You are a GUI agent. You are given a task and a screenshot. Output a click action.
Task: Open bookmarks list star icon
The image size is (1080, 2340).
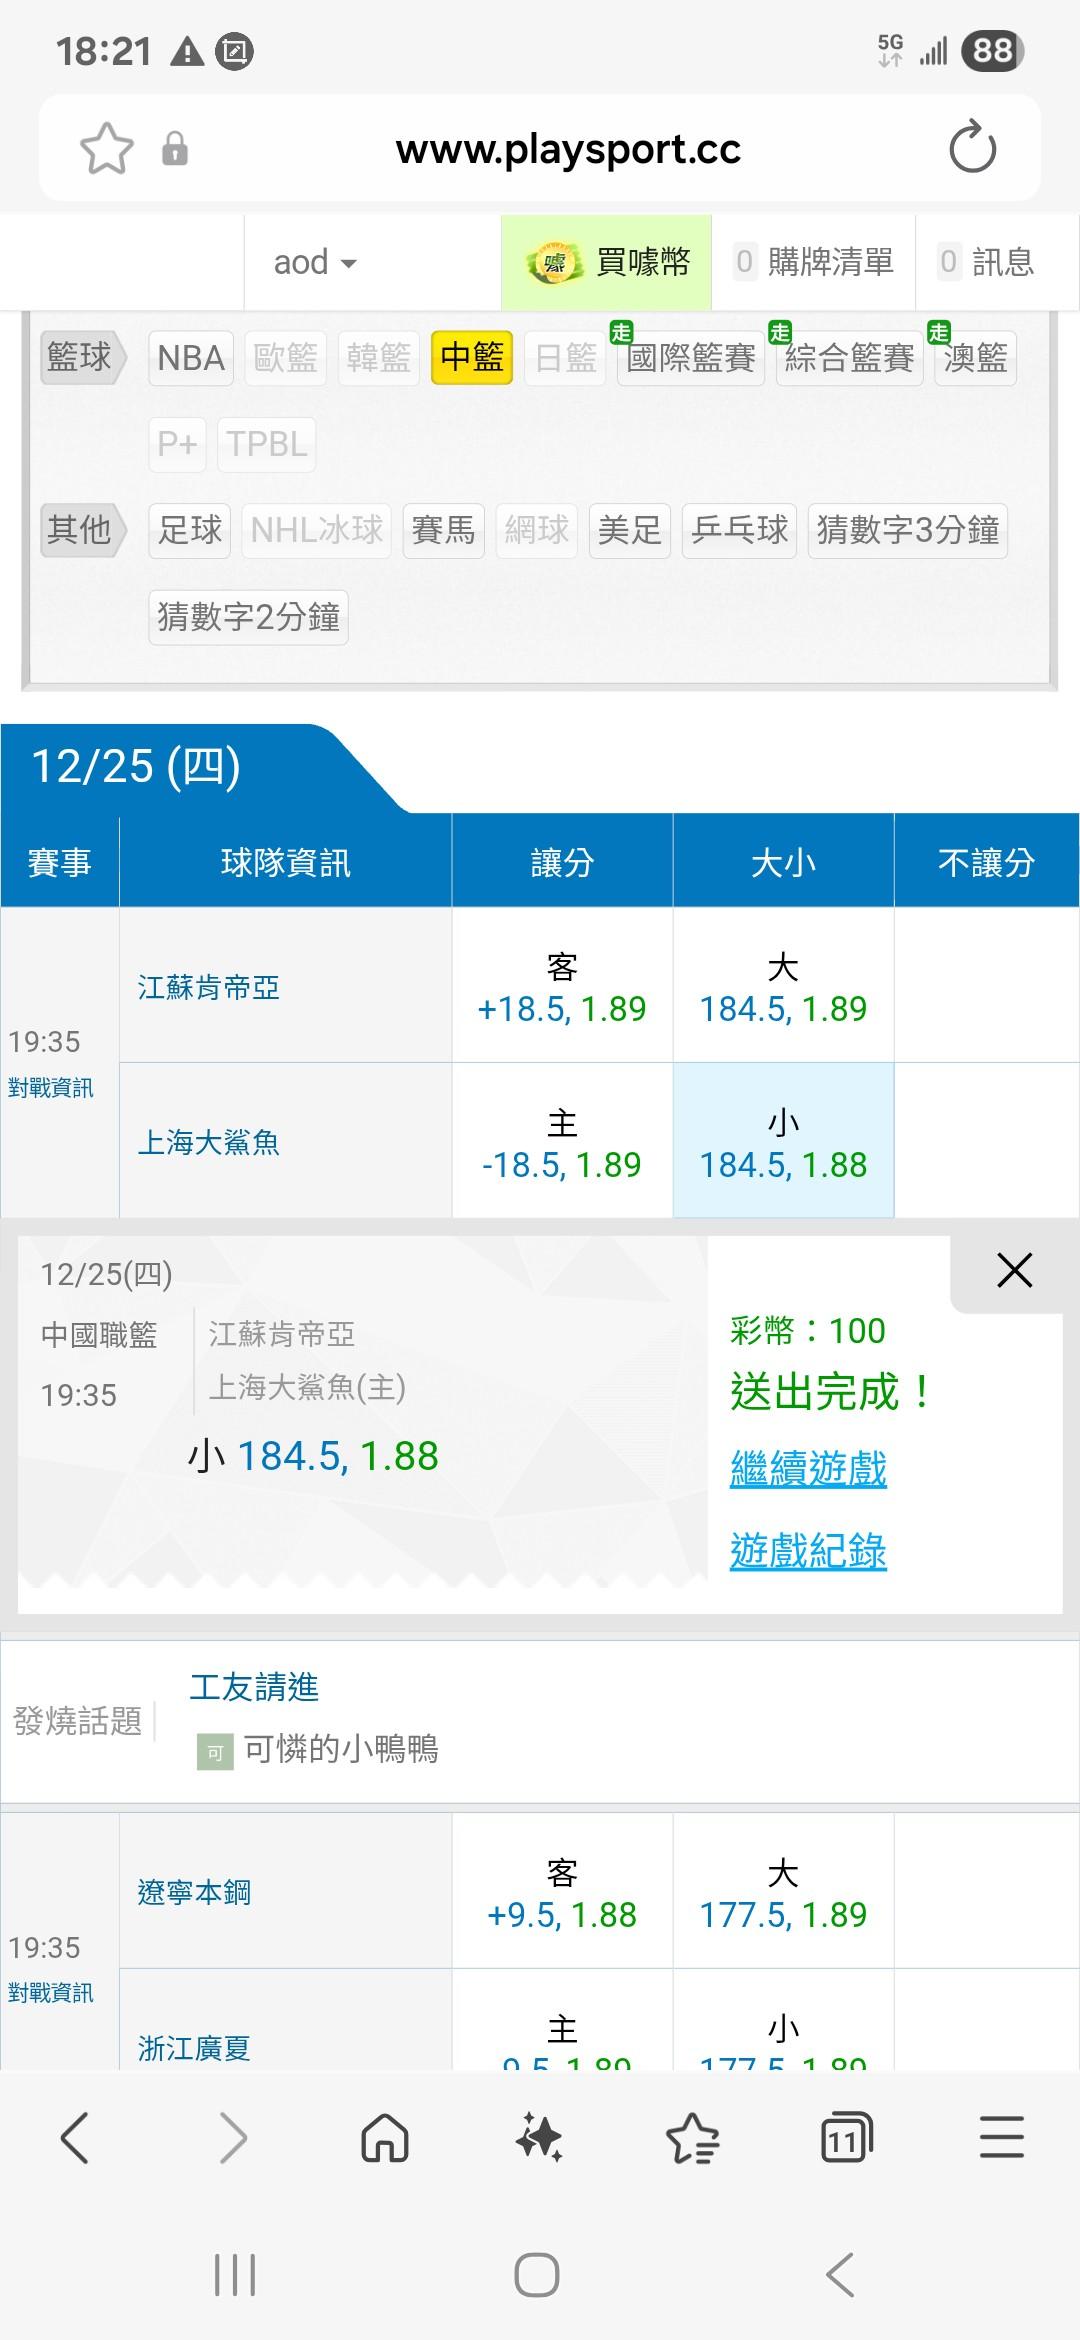(692, 2139)
